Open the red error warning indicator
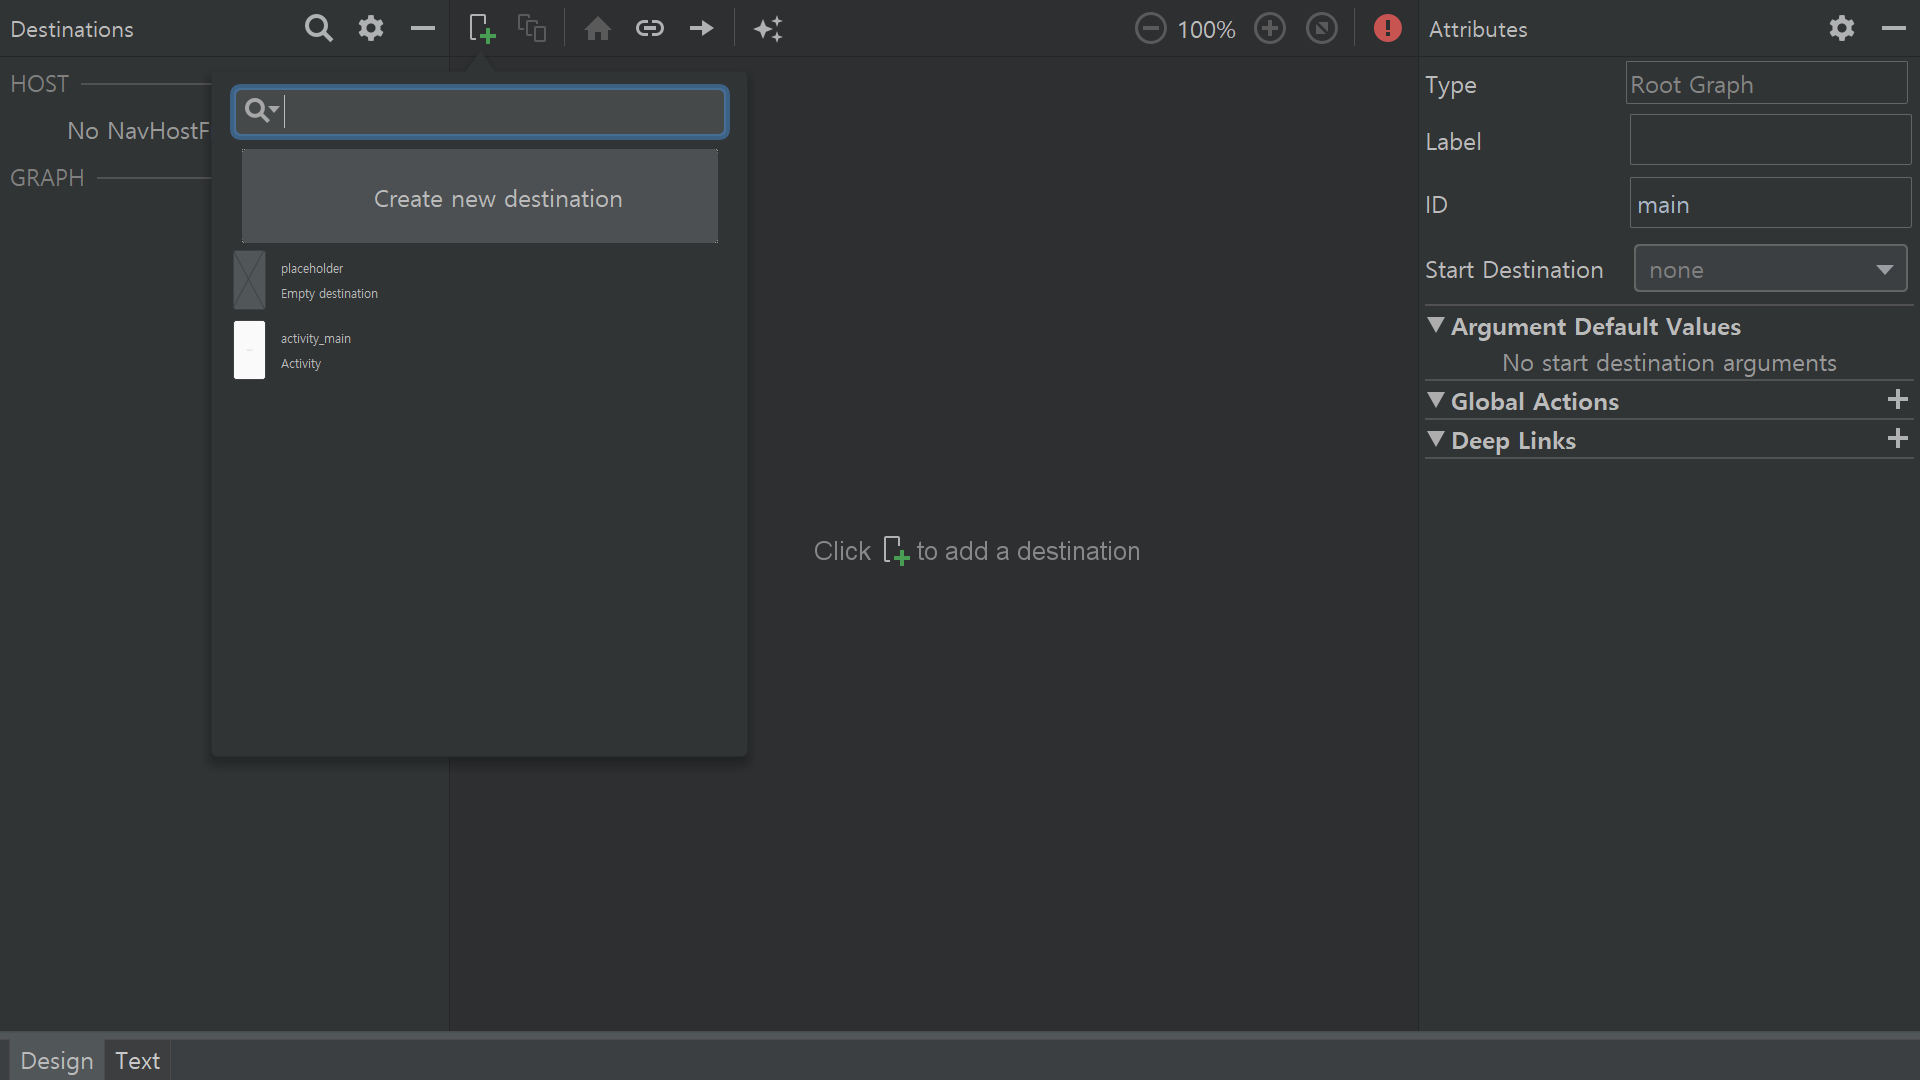The height and width of the screenshot is (1080, 1920). (x=1387, y=29)
